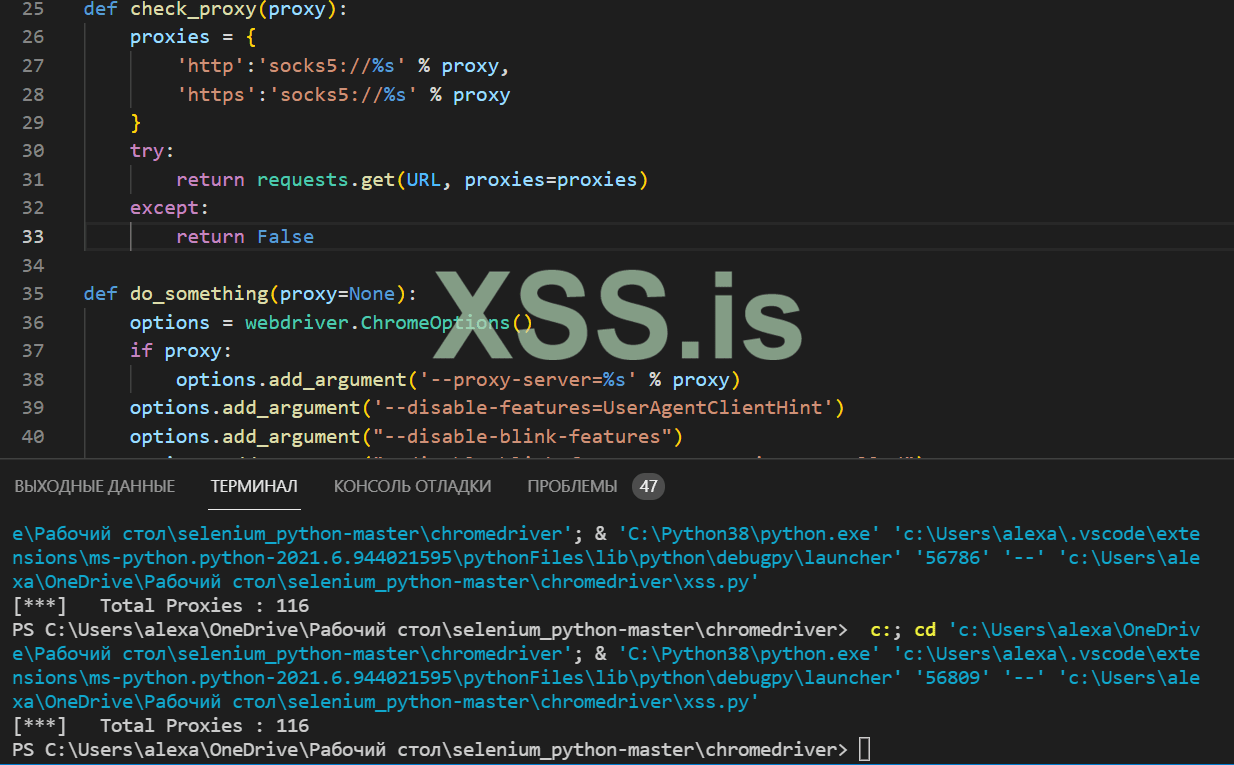The height and width of the screenshot is (765, 1234).
Task: Click the try: keyword
Action: [x=152, y=152]
